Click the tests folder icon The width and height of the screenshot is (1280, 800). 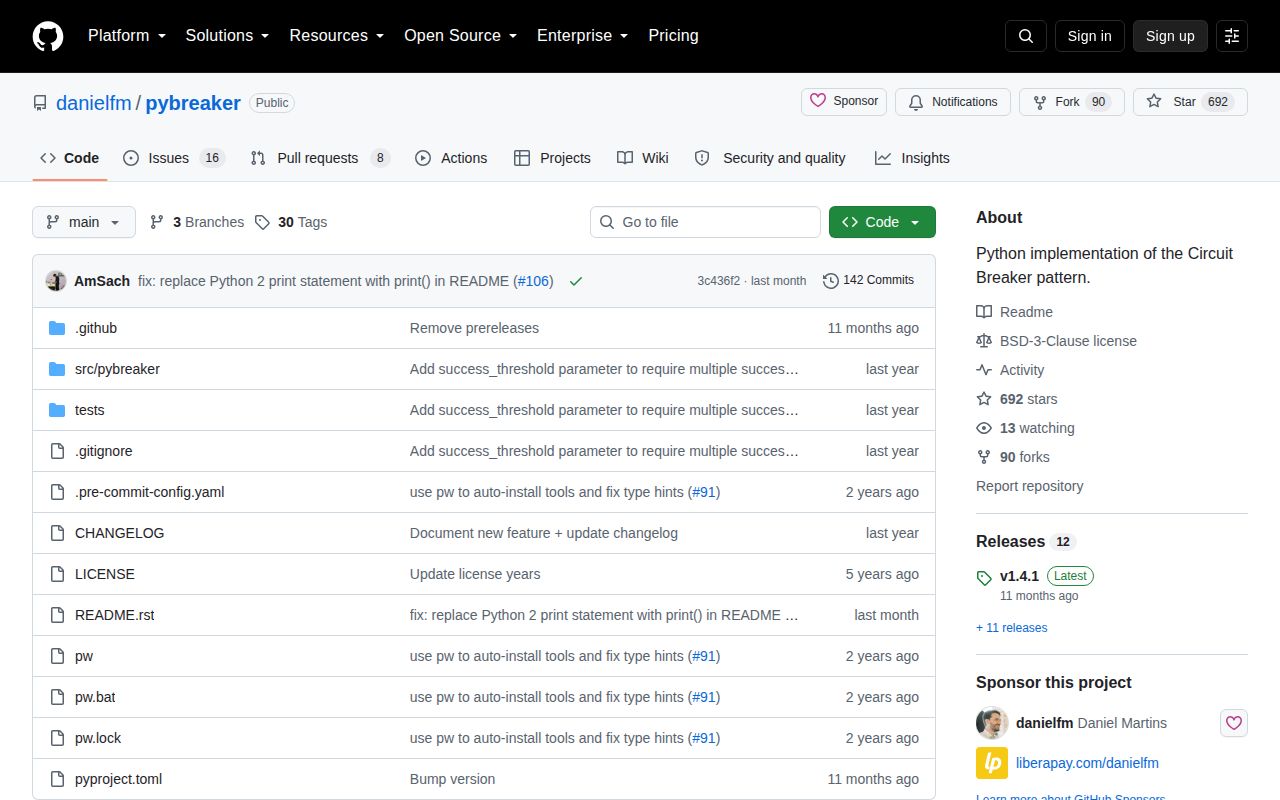pos(57,410)
